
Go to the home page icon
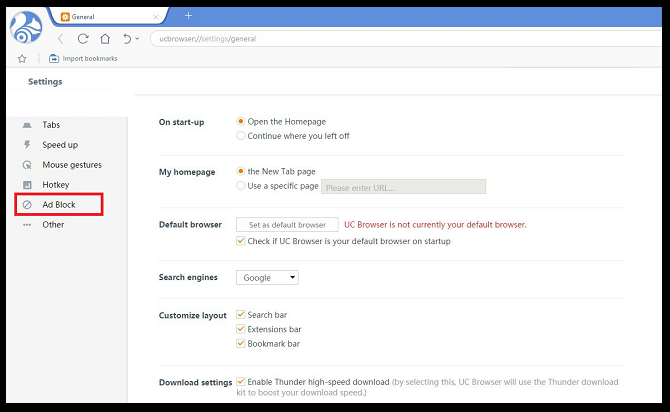(105, 38)
